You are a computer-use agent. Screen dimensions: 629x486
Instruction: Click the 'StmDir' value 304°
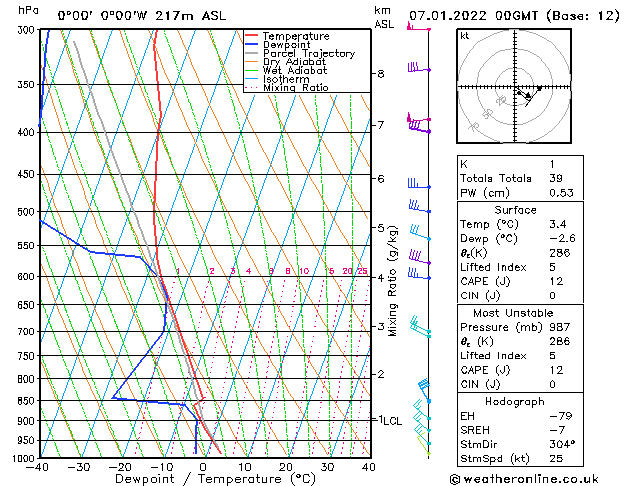click(562, 444)
